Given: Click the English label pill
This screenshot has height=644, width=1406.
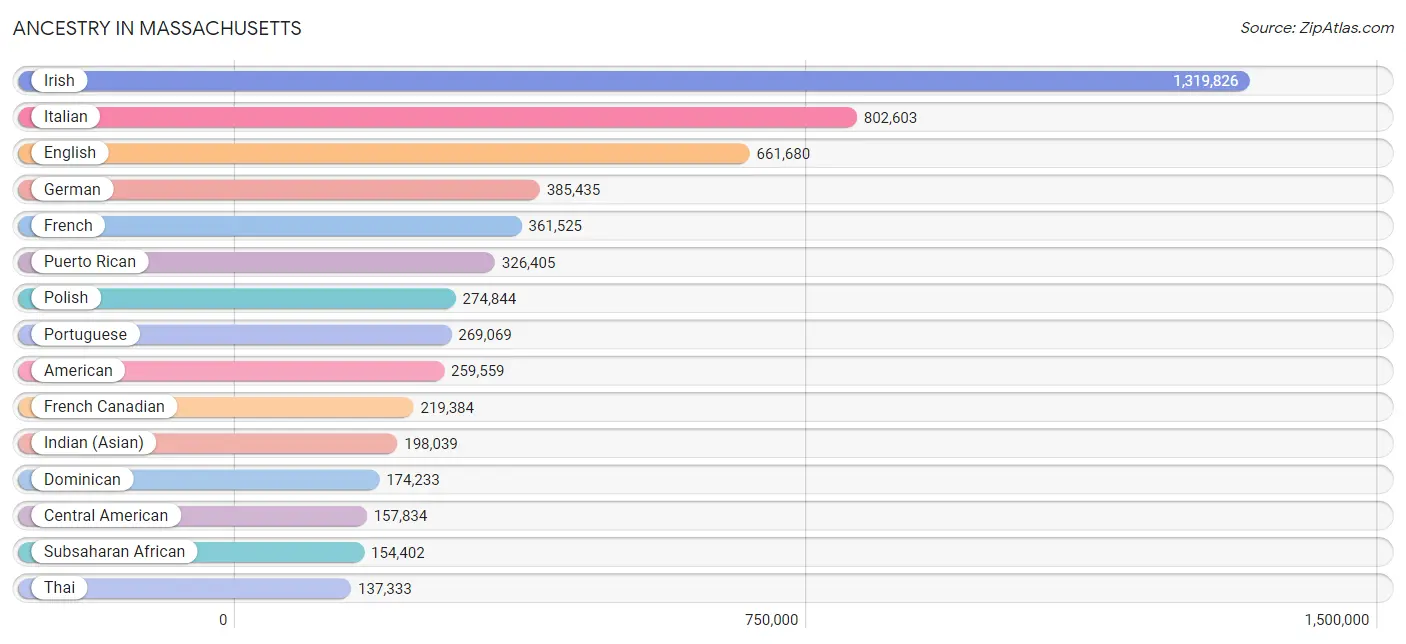Looking at the screenshot, I should (69, 153).
